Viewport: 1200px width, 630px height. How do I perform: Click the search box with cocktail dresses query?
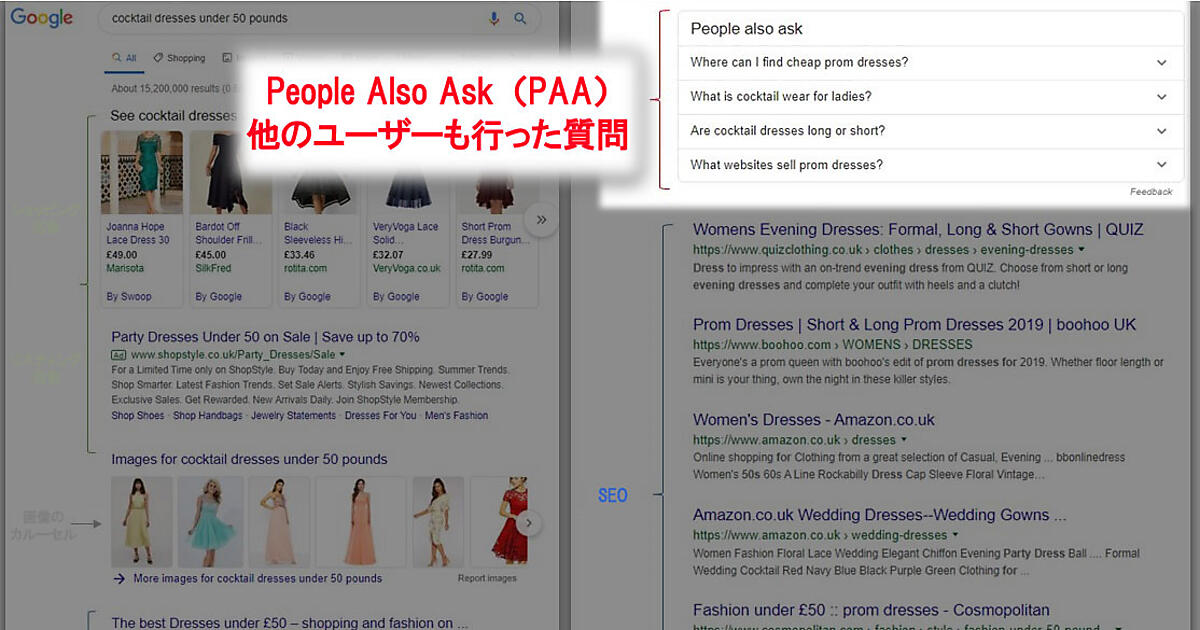click(x=318, y=18)
